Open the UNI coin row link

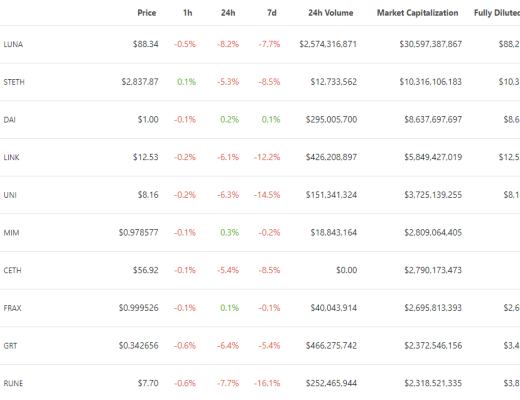coord(10,195)
